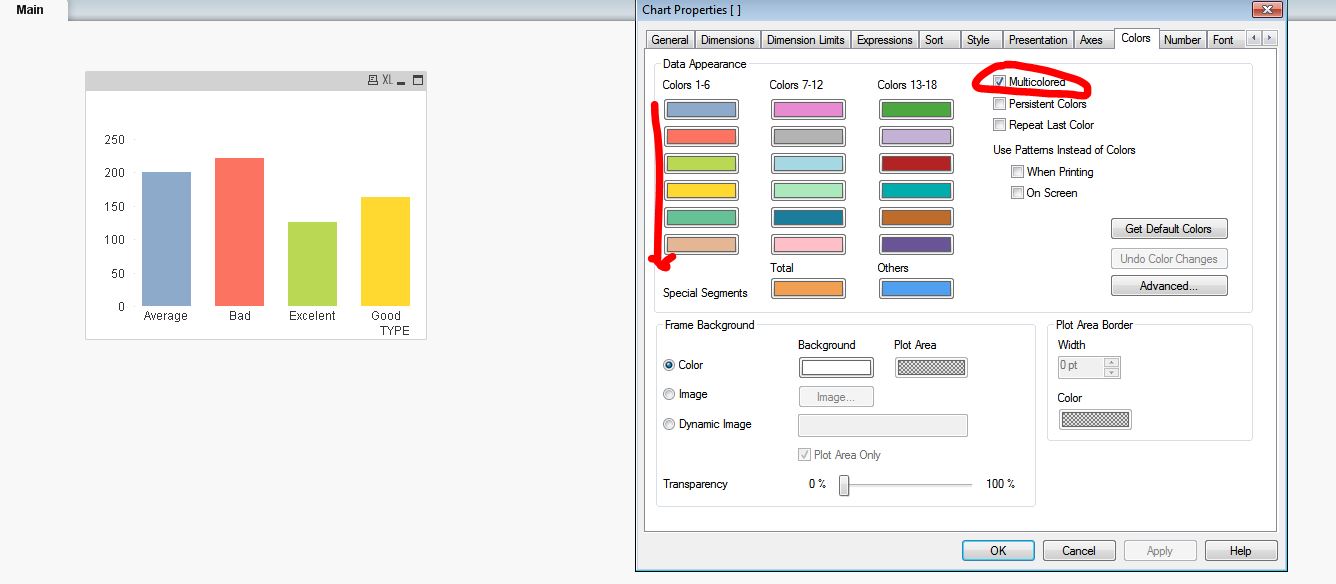
Task: Edit the orange Total segment swatch
Action: click(x=808, y=289)
